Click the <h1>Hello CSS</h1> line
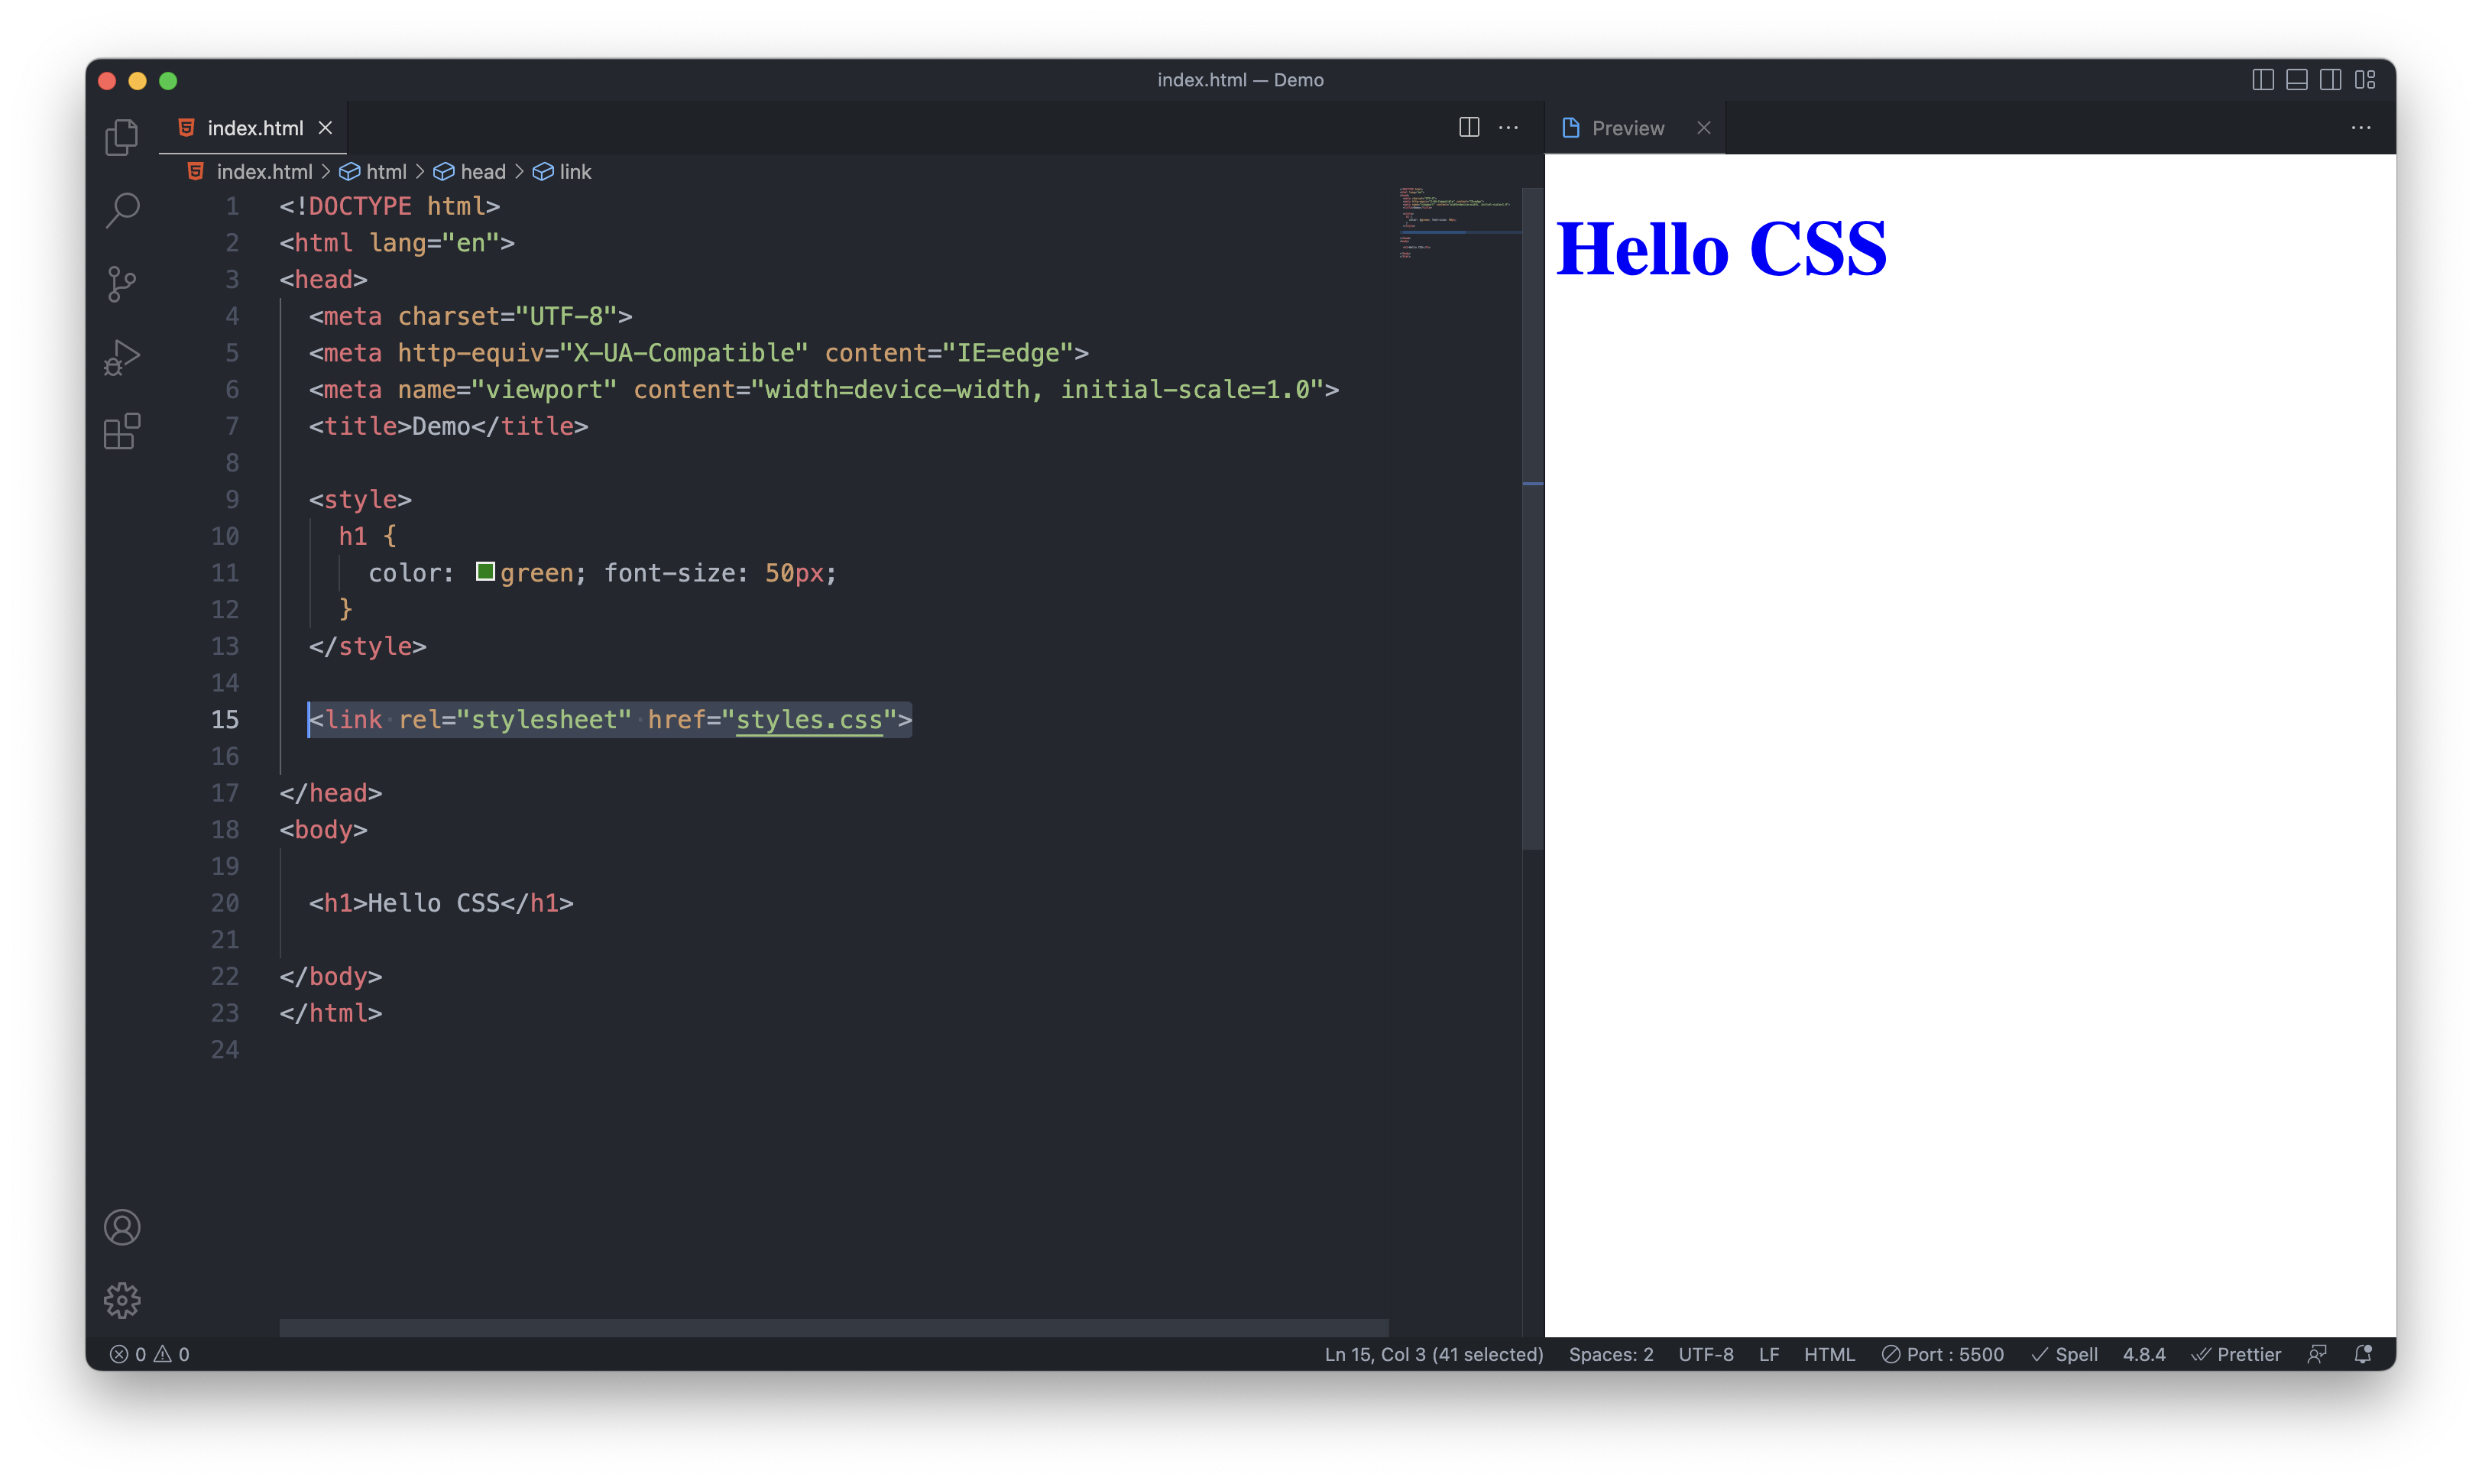The height and width of the screenshot is (1484, 2482). point(441,903)
